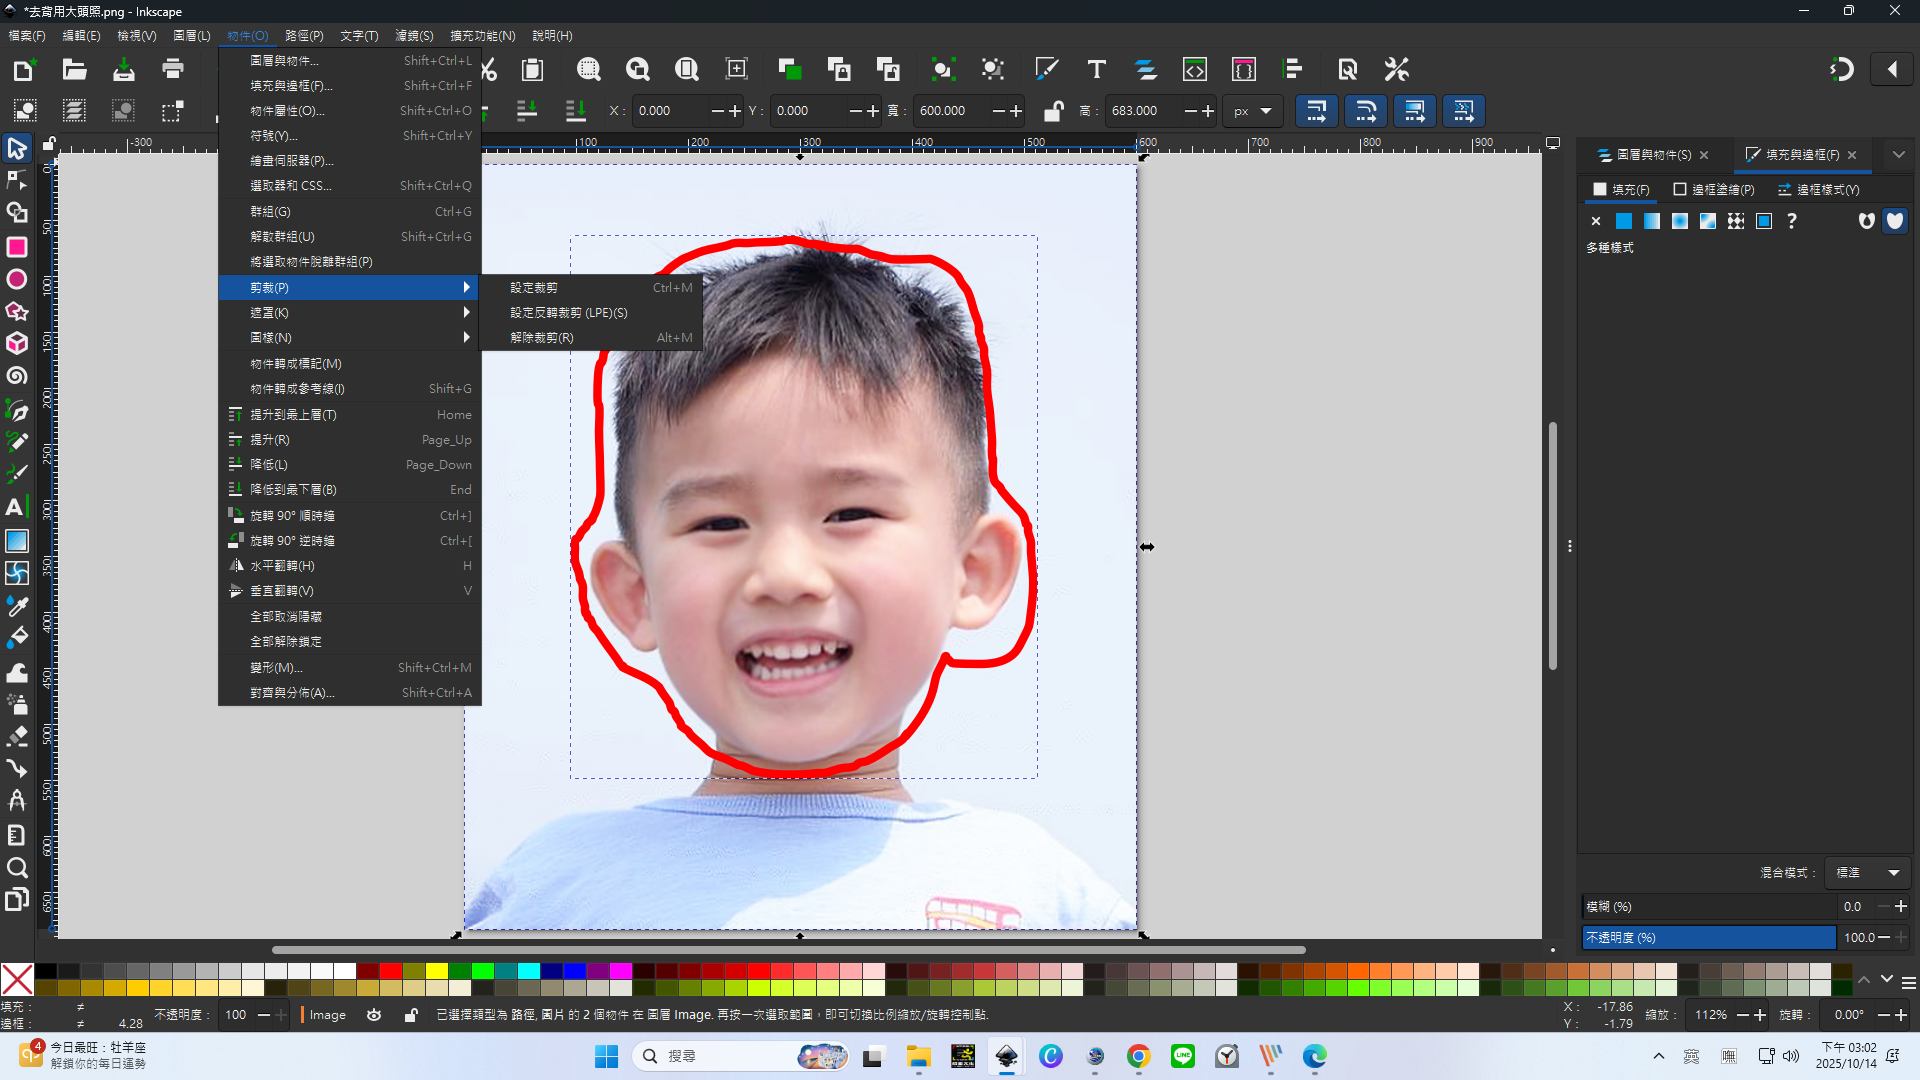Click 解除裁剪 (Release Clip) menu entry

point(542,338)
